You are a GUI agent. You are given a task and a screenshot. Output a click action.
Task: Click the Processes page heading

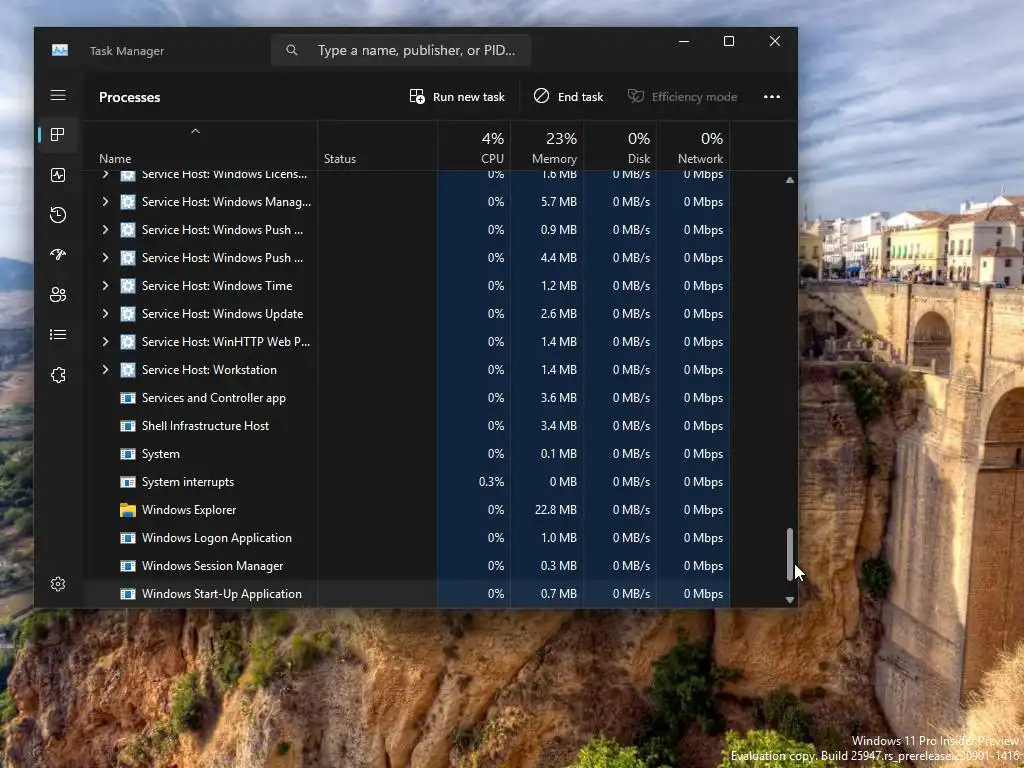[x=129, y=97]
